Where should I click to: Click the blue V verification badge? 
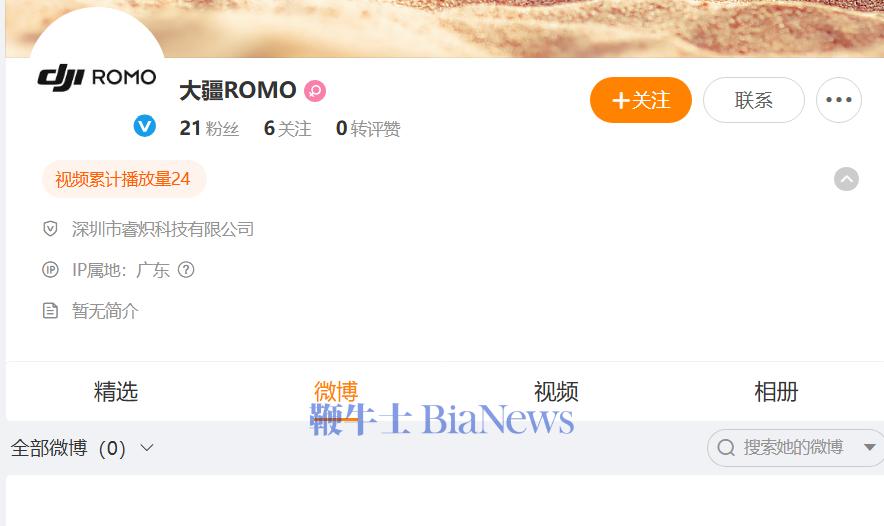(x=145, y=126)
